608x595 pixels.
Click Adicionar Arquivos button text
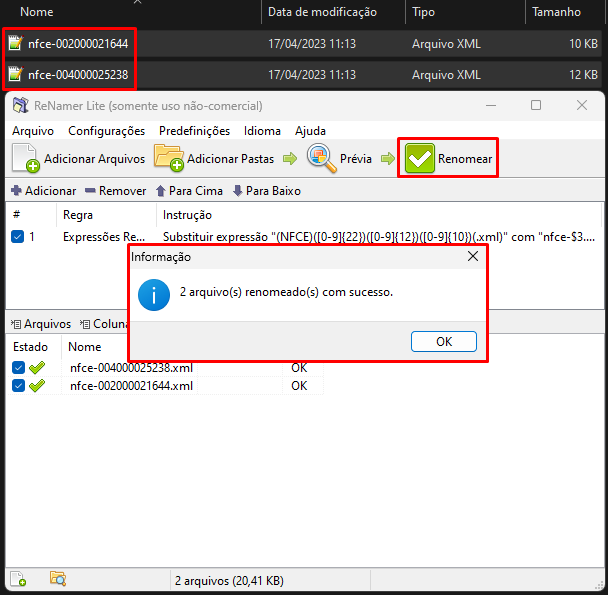tap(94, 159)
